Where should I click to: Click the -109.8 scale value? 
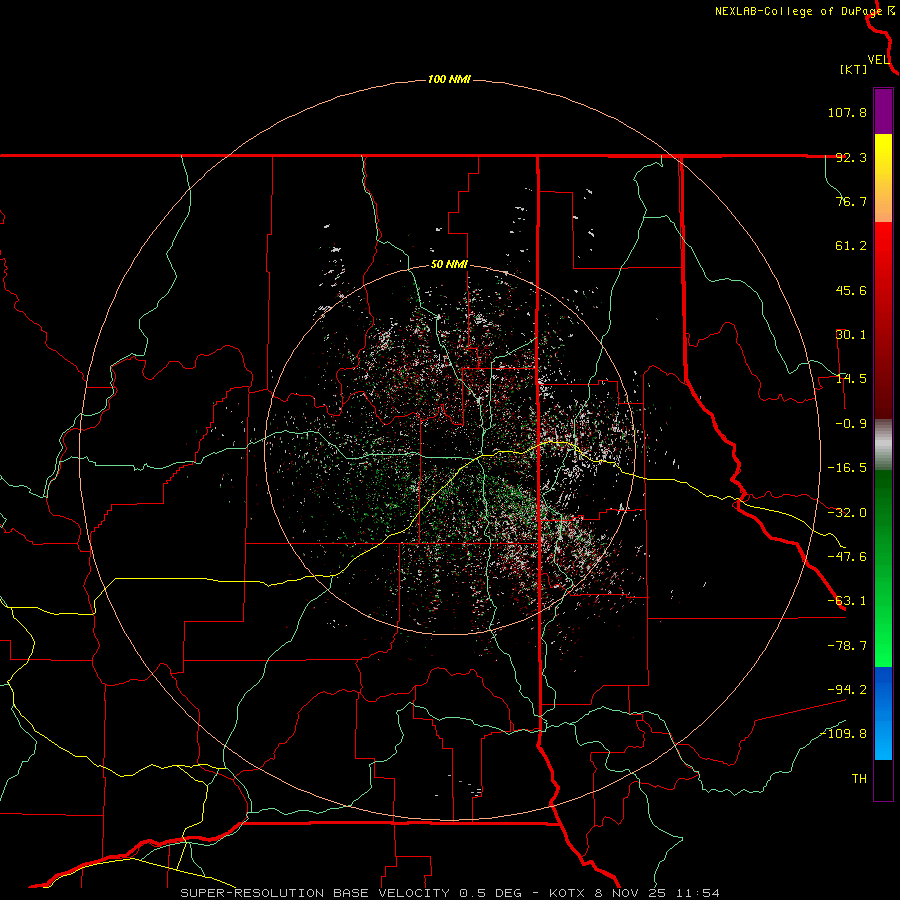(x=843, y=734)
